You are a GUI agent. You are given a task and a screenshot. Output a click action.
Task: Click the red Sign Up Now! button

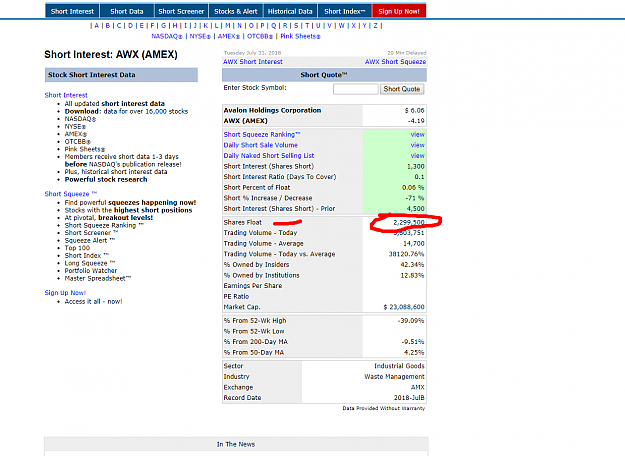pyautogui.click(x=399, y=11)
